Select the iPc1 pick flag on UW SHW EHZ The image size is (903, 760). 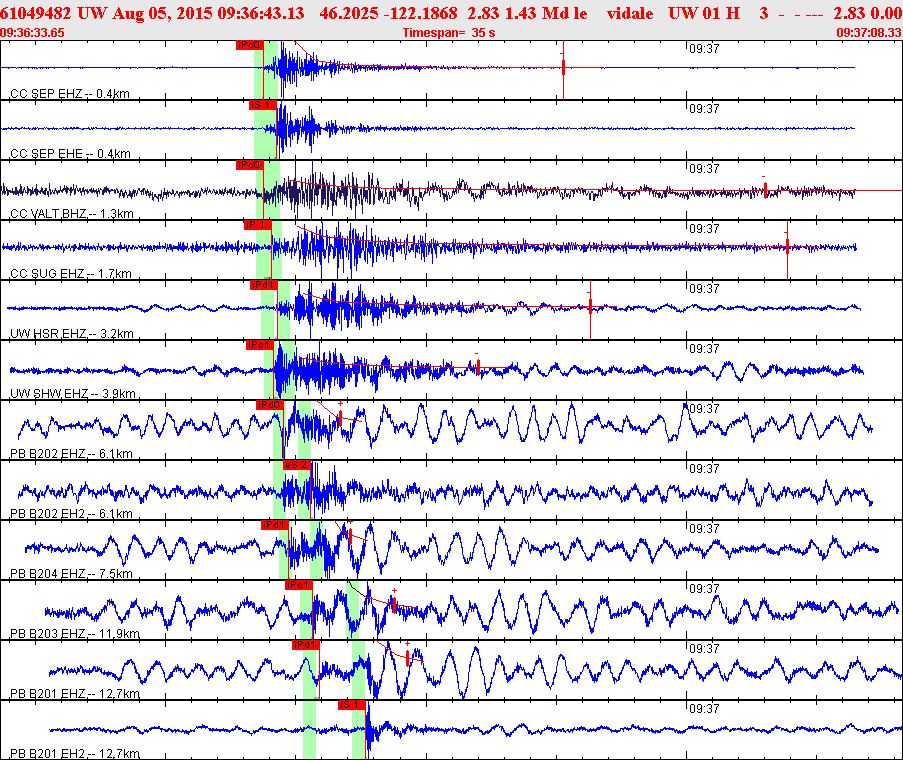tap(259, 345)
